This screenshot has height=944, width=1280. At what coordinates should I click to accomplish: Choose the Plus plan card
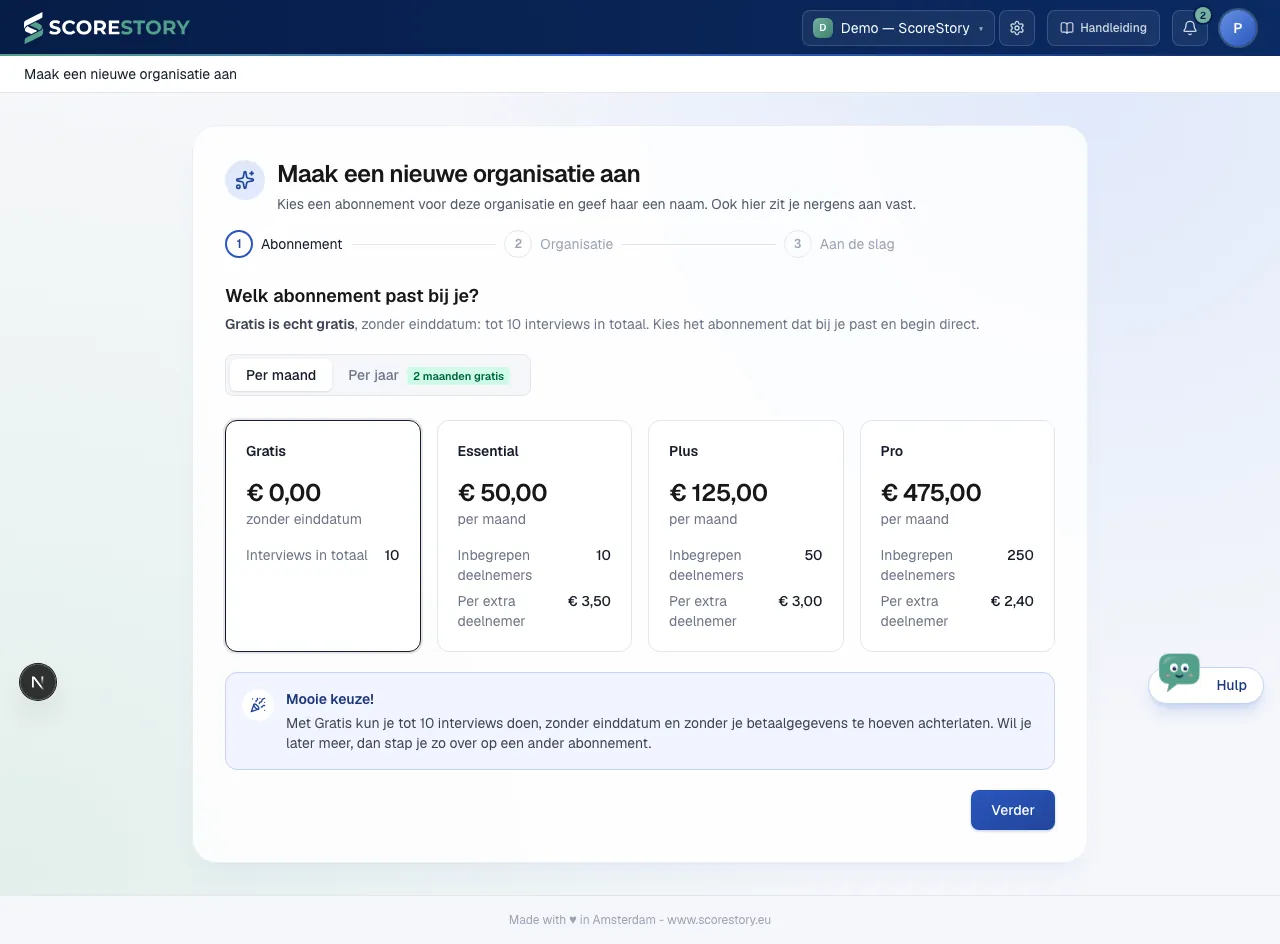[746, 536]
